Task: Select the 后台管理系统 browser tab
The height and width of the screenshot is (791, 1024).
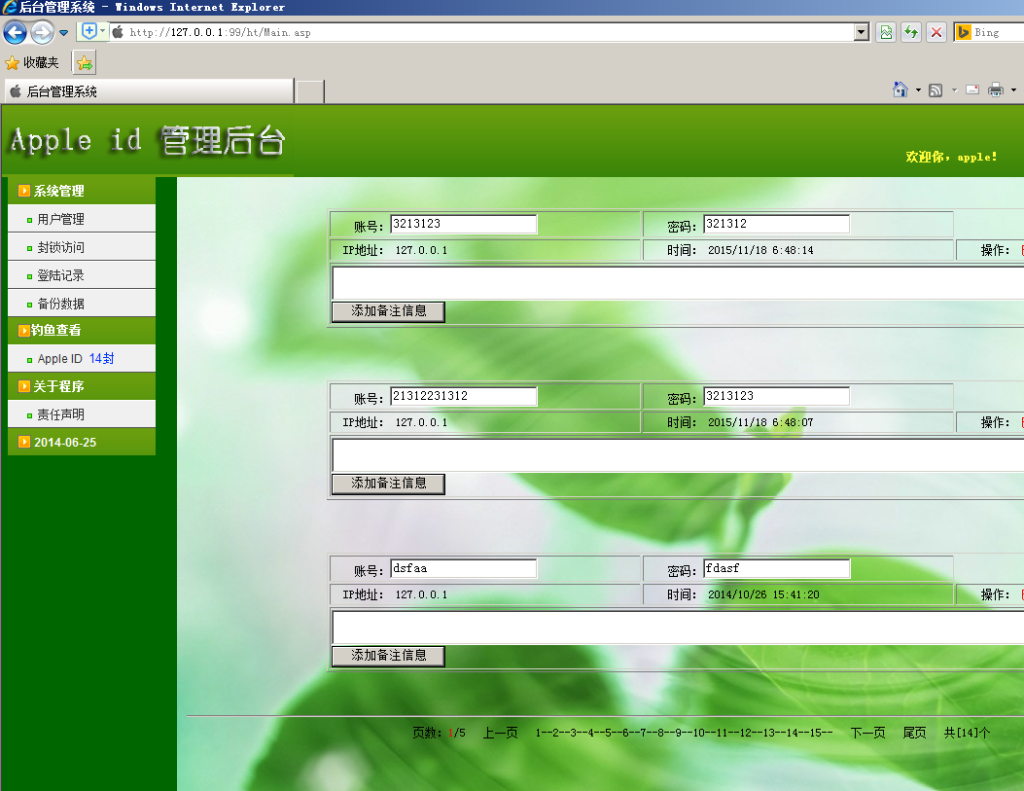Action: tap(149, 91)
